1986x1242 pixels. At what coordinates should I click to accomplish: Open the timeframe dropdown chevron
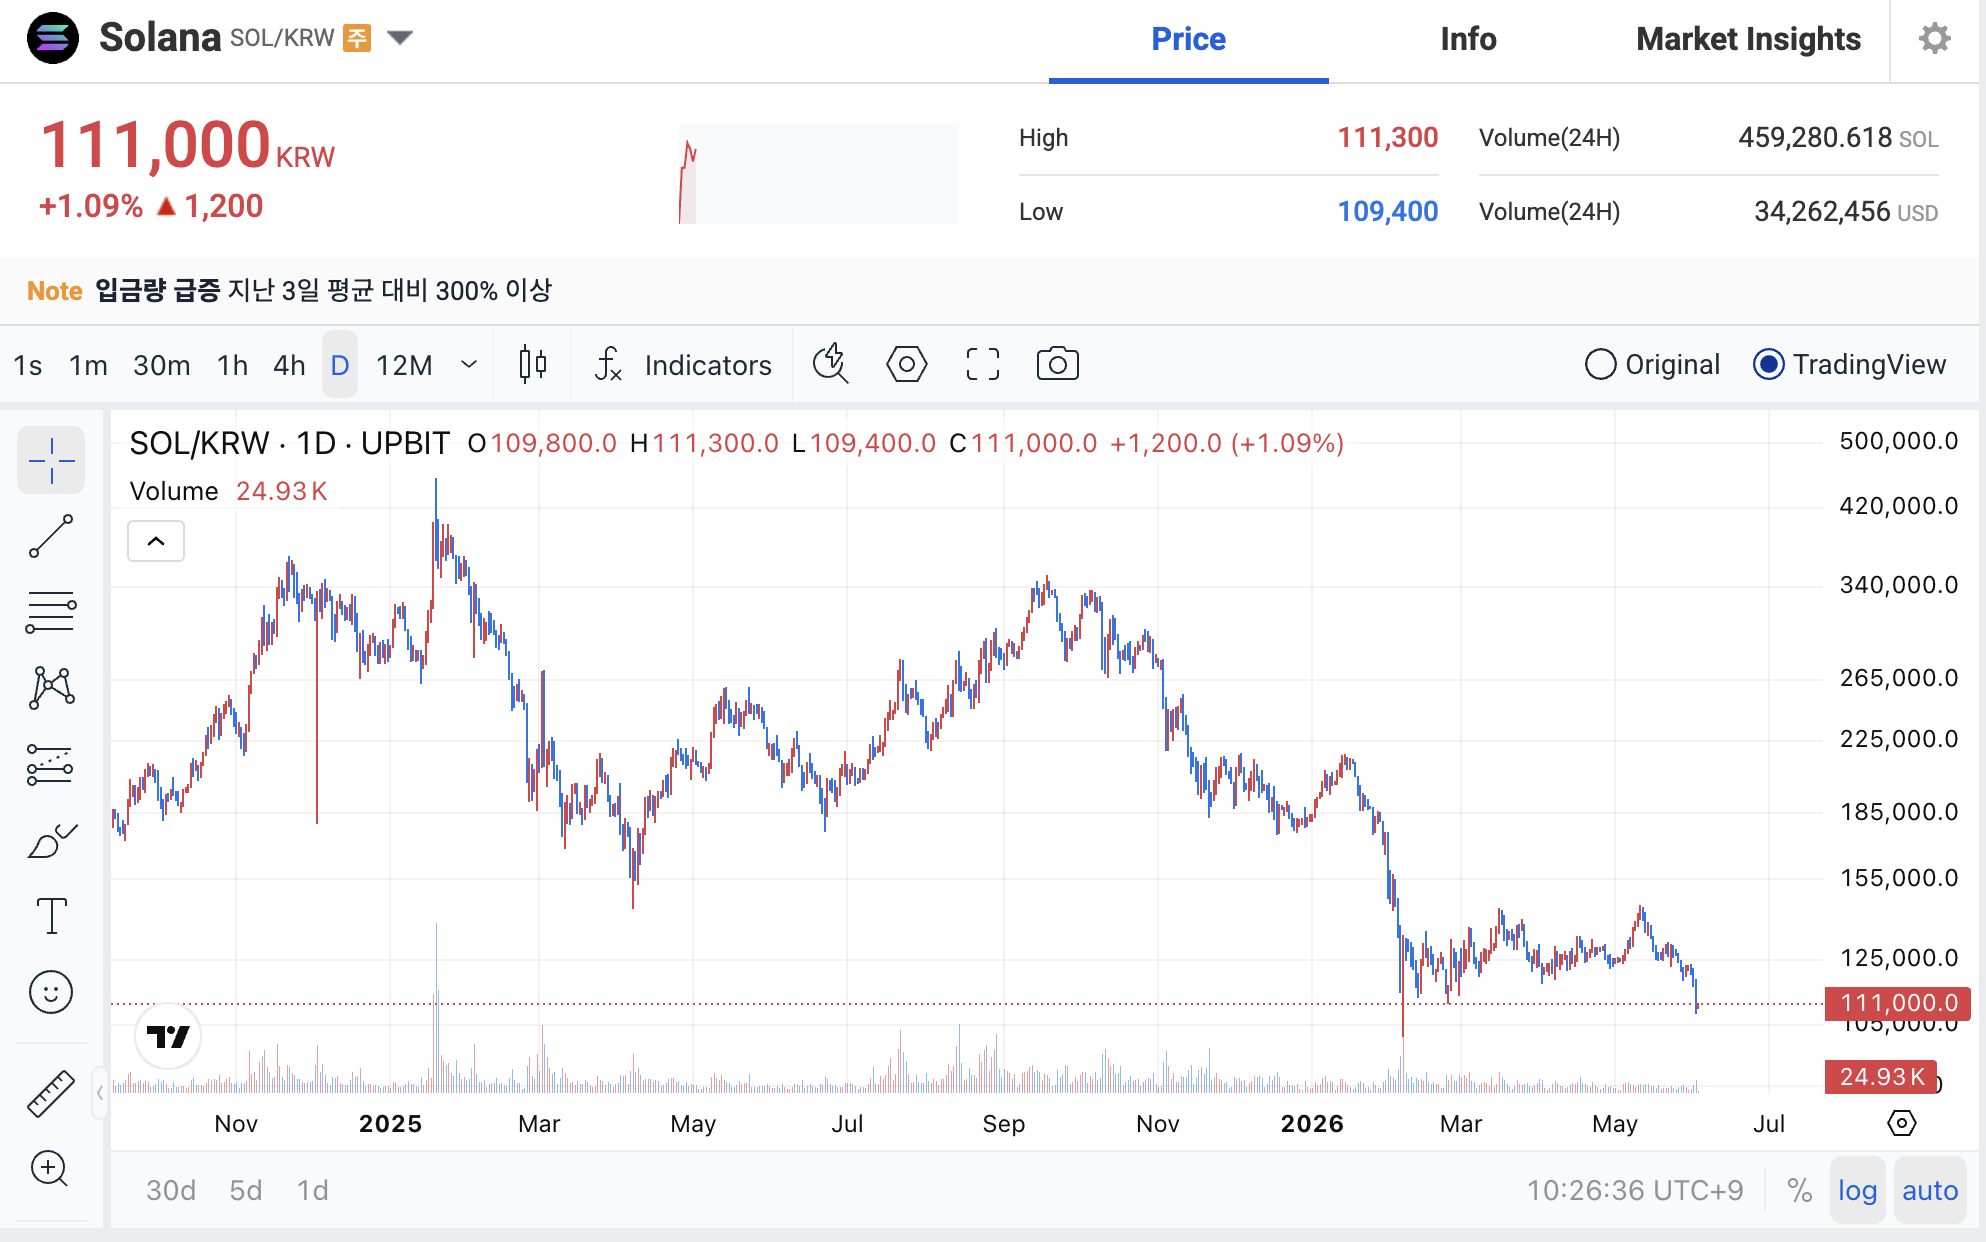tap(469, 365)
